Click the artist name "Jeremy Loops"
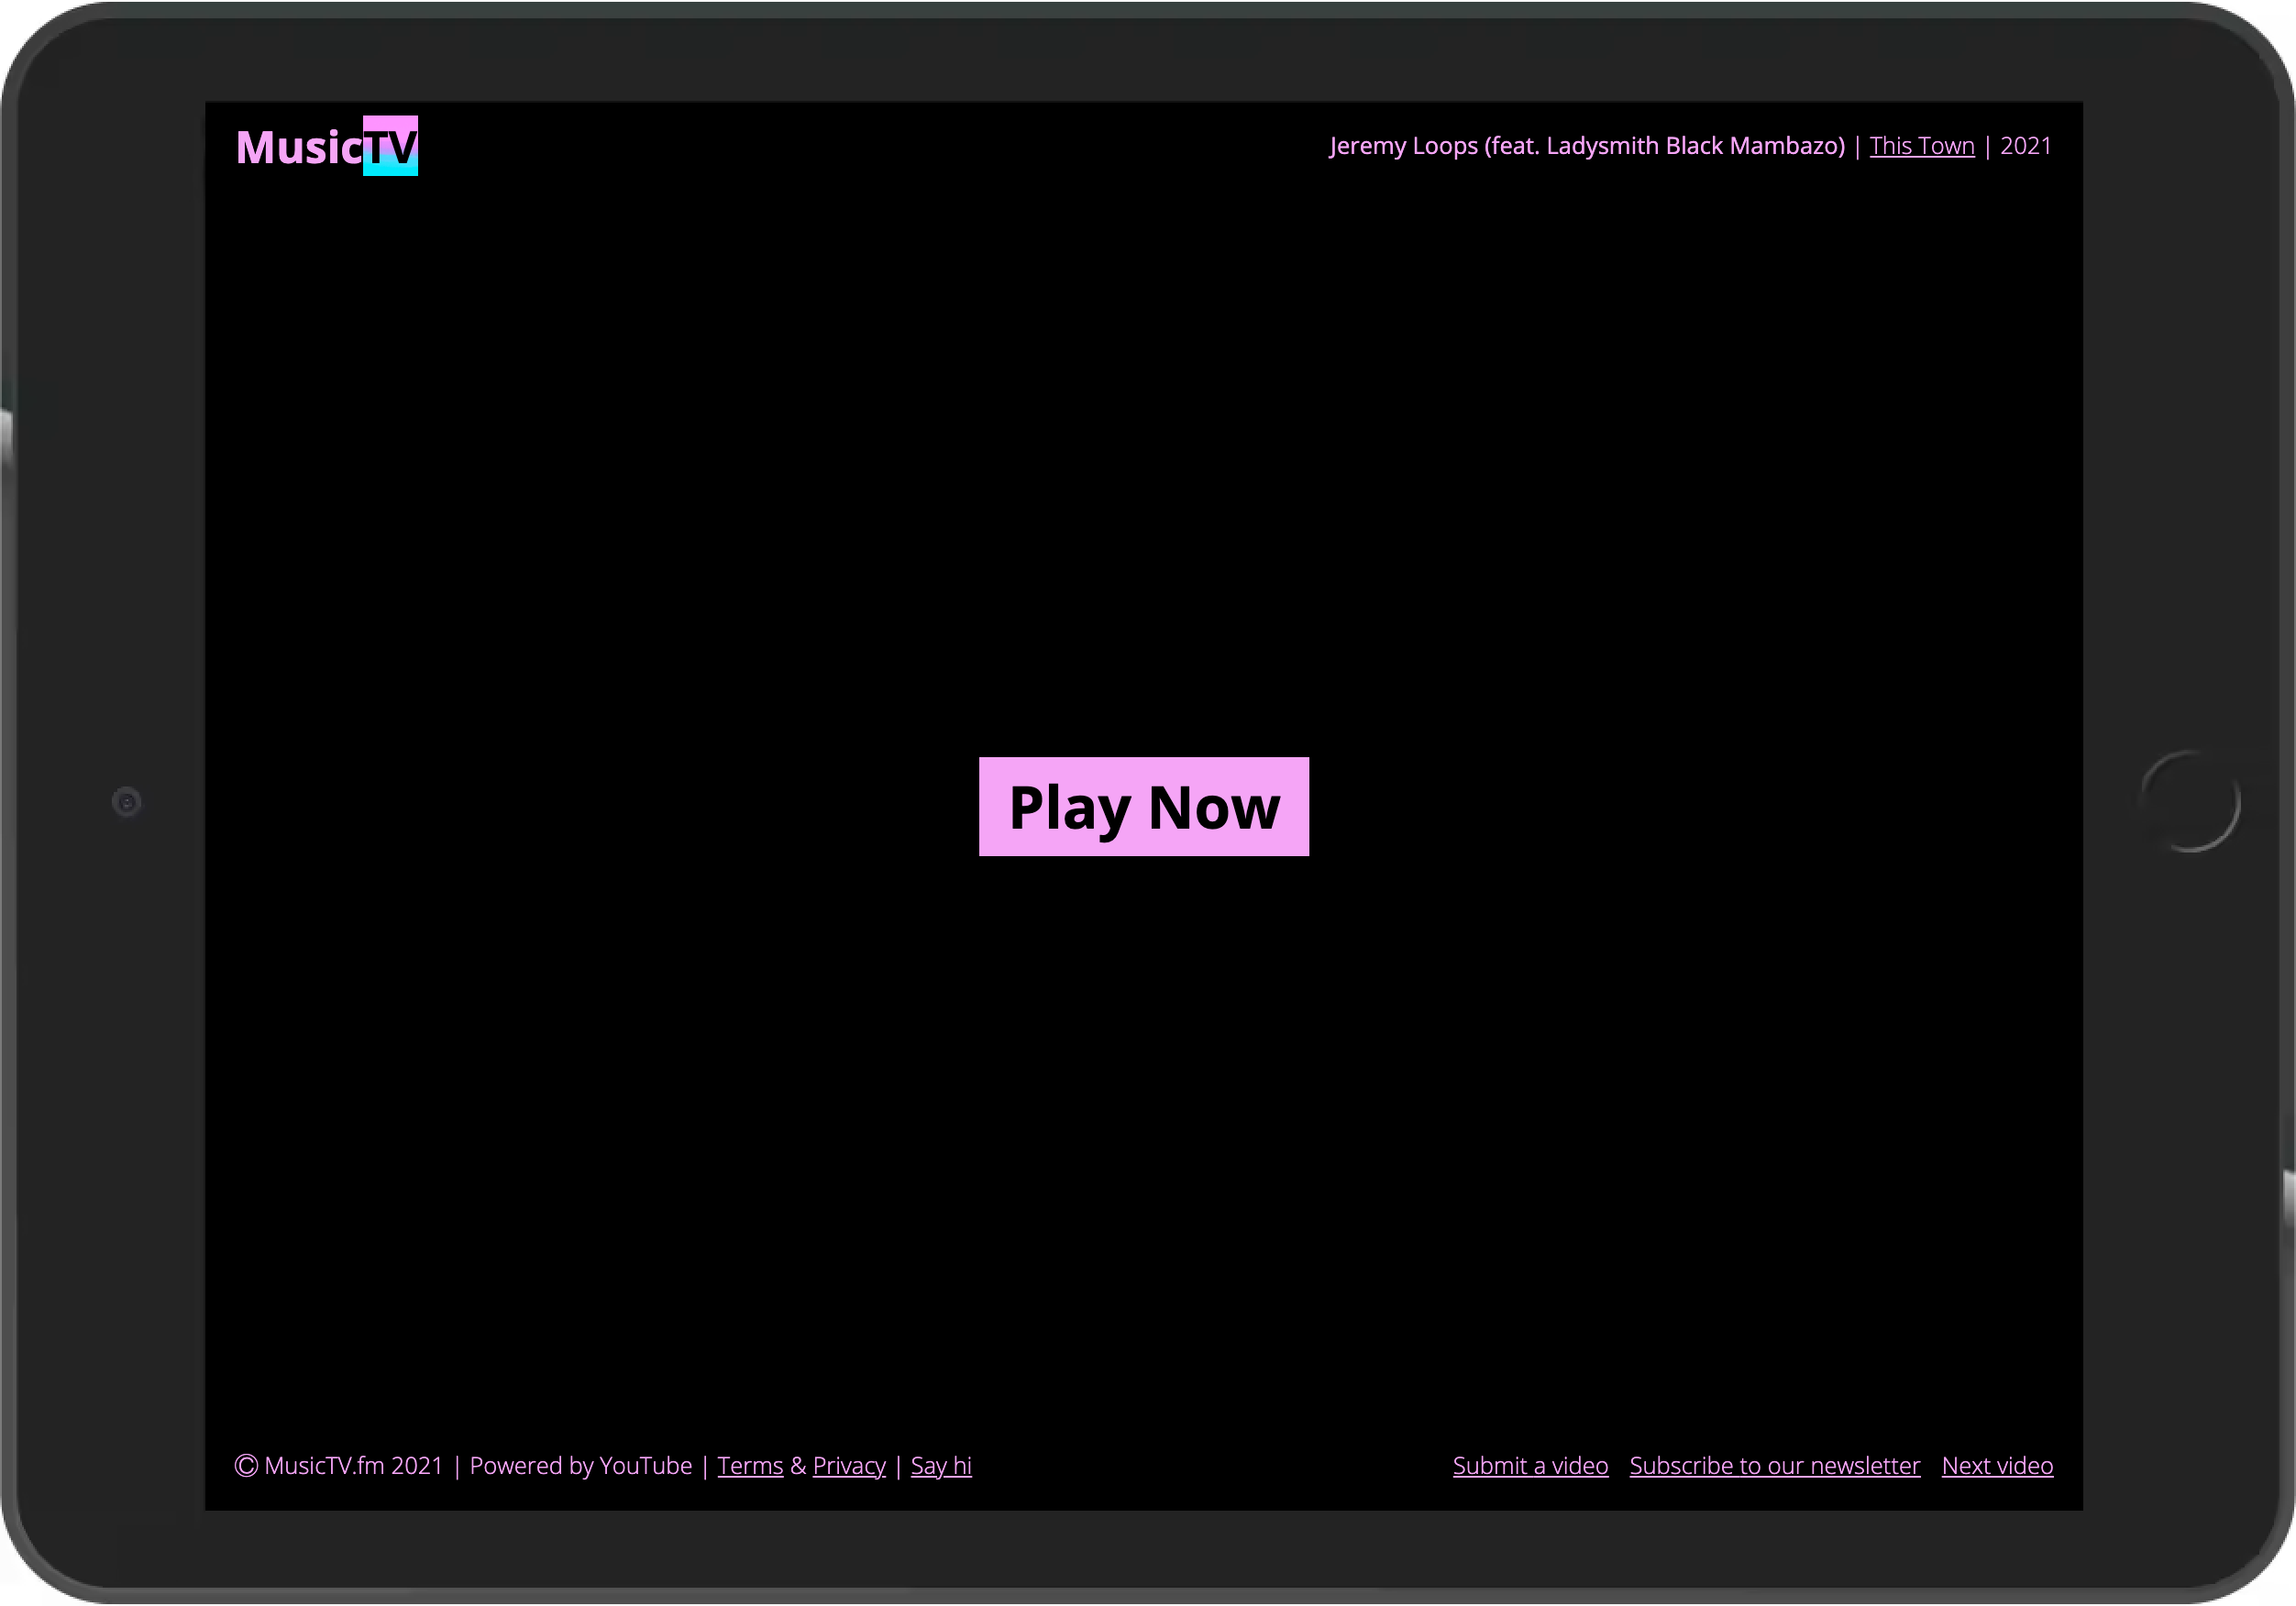This screenshot has height=1606, width=2296. tap(1405, 146)
